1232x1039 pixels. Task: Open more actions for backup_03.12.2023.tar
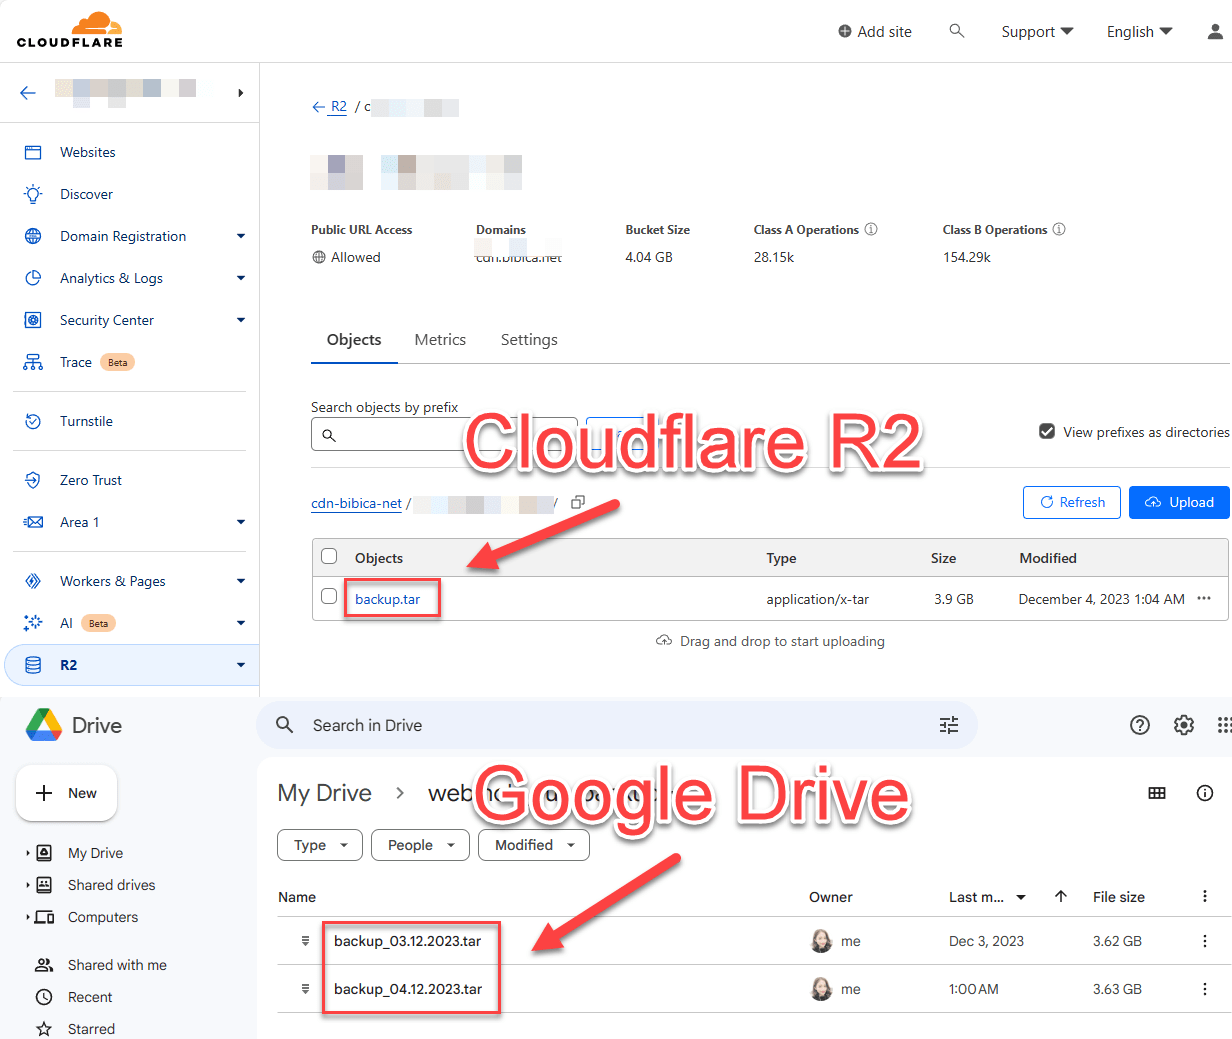[x=1205, y=941]
